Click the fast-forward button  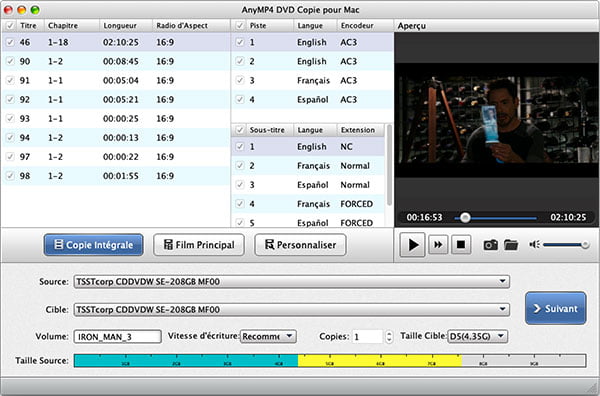click(438, 244)
